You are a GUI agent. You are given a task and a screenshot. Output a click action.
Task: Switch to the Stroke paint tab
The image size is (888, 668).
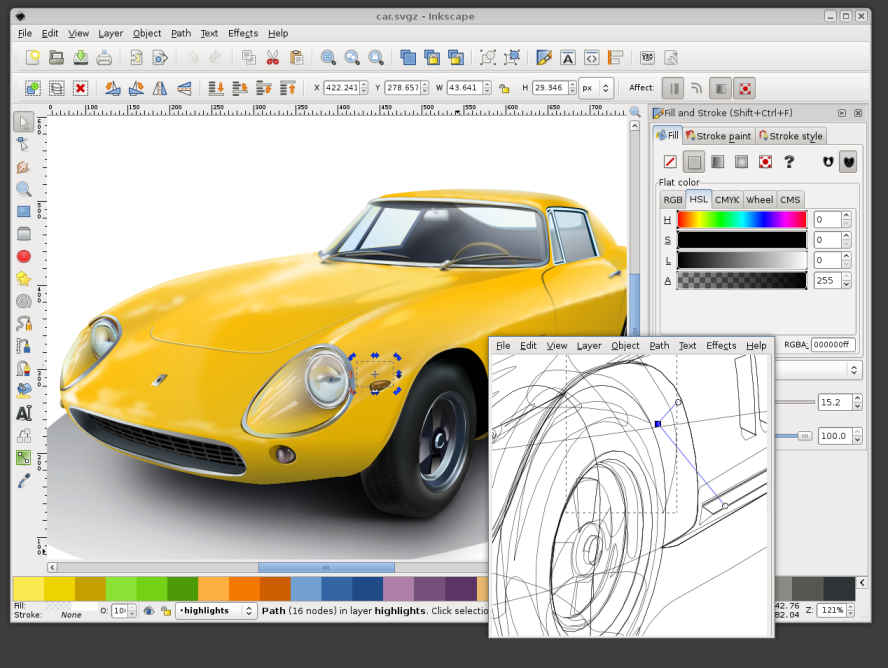[x=719, y=136]
